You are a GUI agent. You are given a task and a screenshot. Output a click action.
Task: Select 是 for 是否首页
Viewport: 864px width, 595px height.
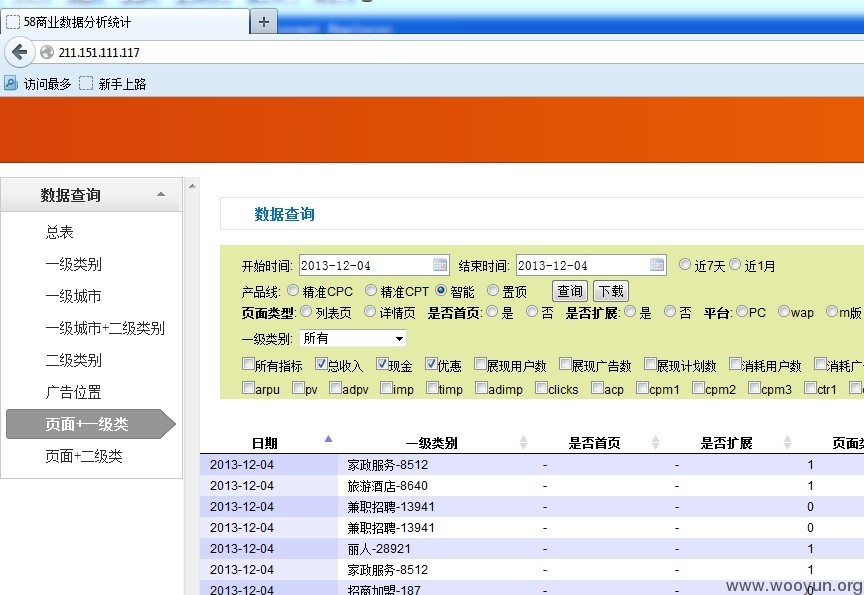[x=492, y=311]
